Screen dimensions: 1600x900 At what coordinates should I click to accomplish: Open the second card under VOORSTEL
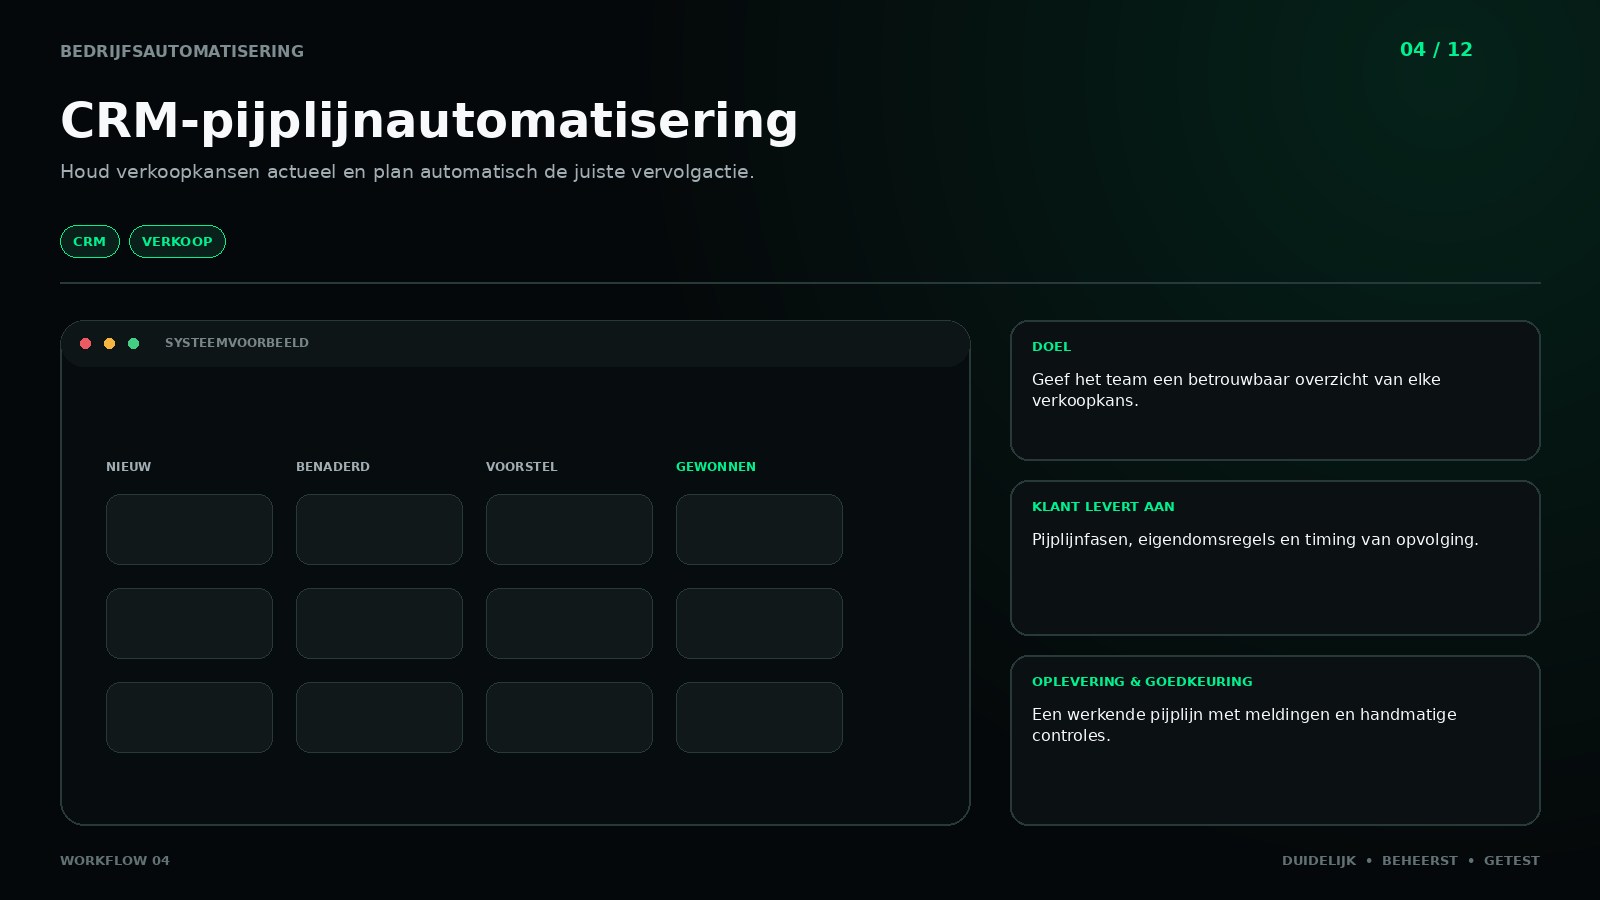569,623
